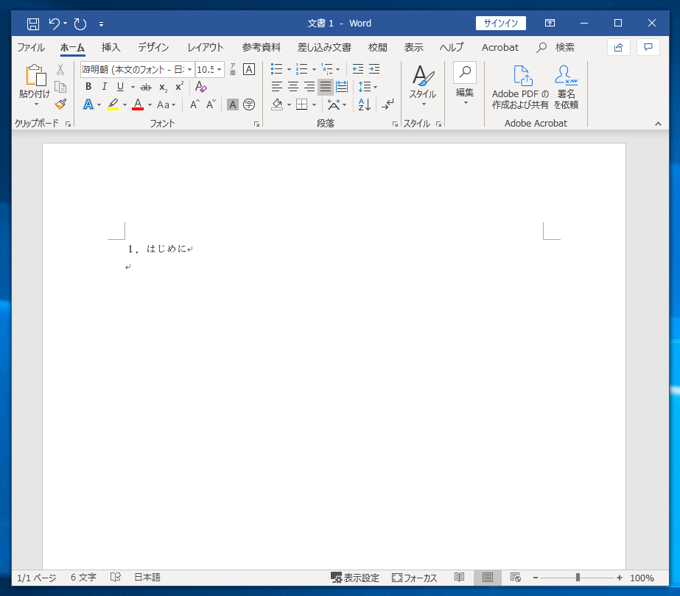
Task: Open the font size dropdown
Action: coord(219,69)
